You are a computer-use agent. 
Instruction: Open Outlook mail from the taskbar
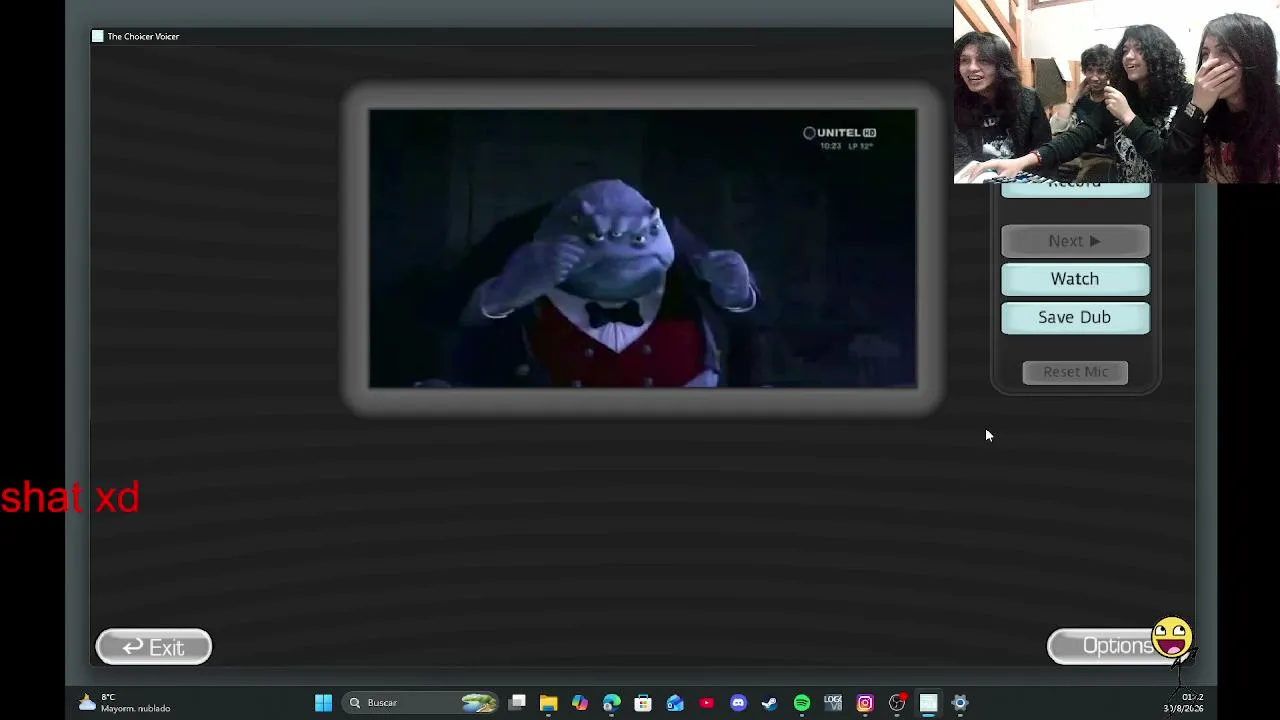[x=675, y=703]
